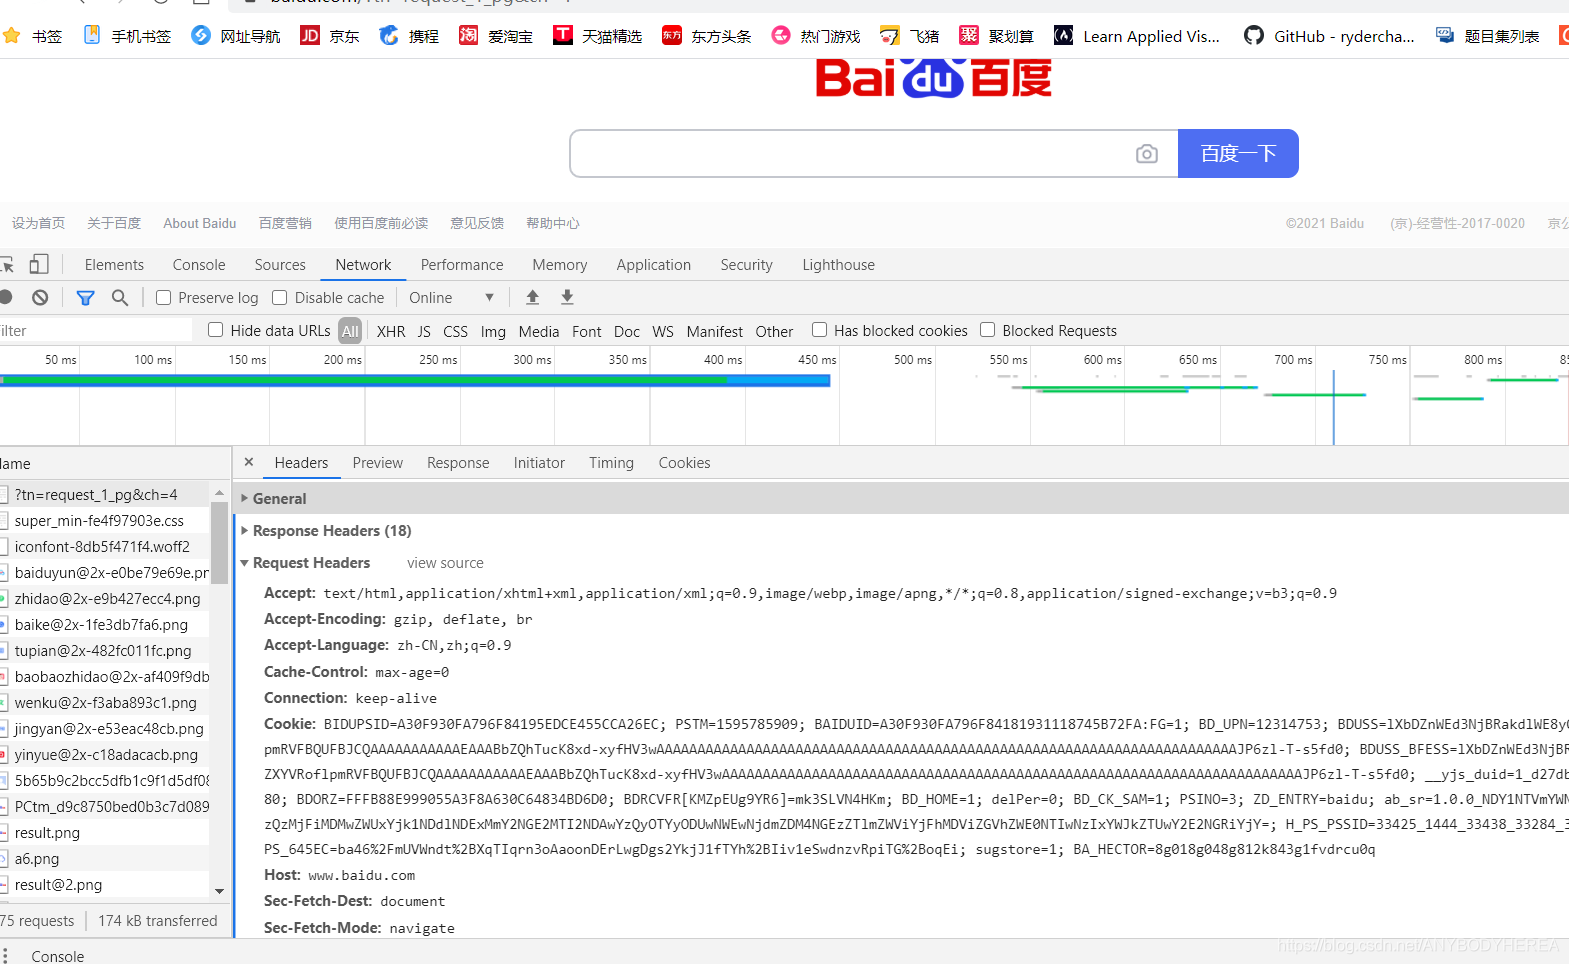The image size is (1569, 964).
Task: Select the iconfont-8db5f471f4.woff2 request
Action: (x=102, y=546)
